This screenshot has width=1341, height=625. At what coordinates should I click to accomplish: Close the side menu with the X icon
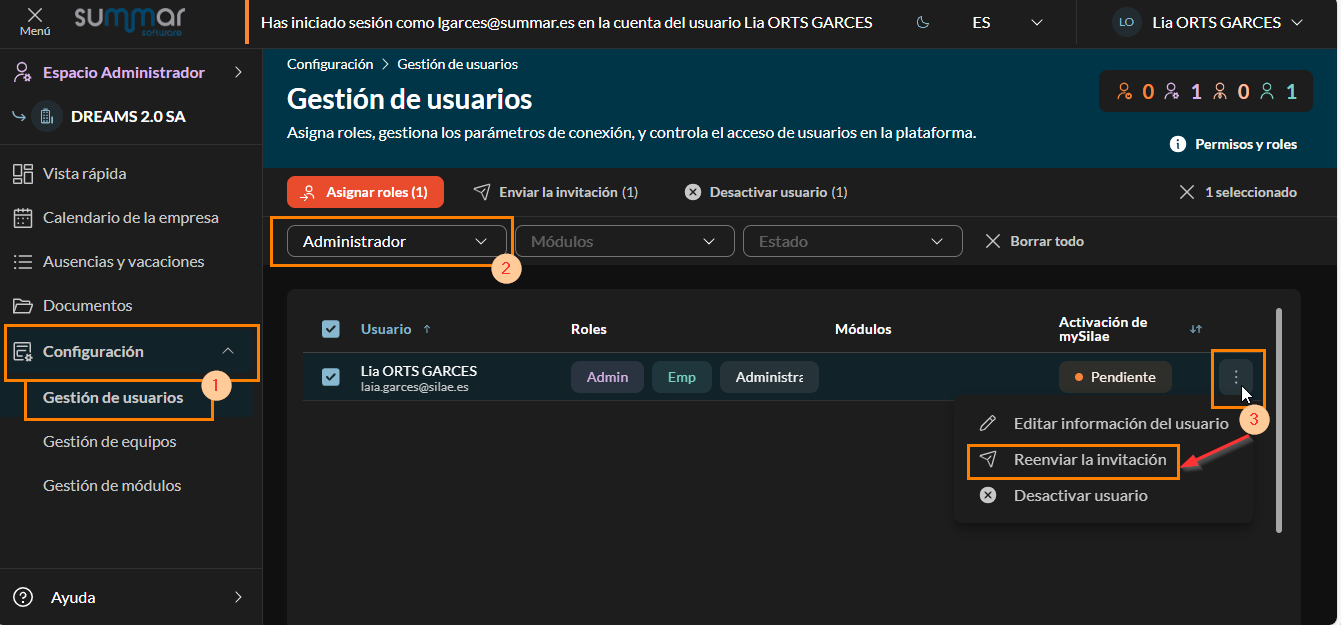(x=35, y=16)
